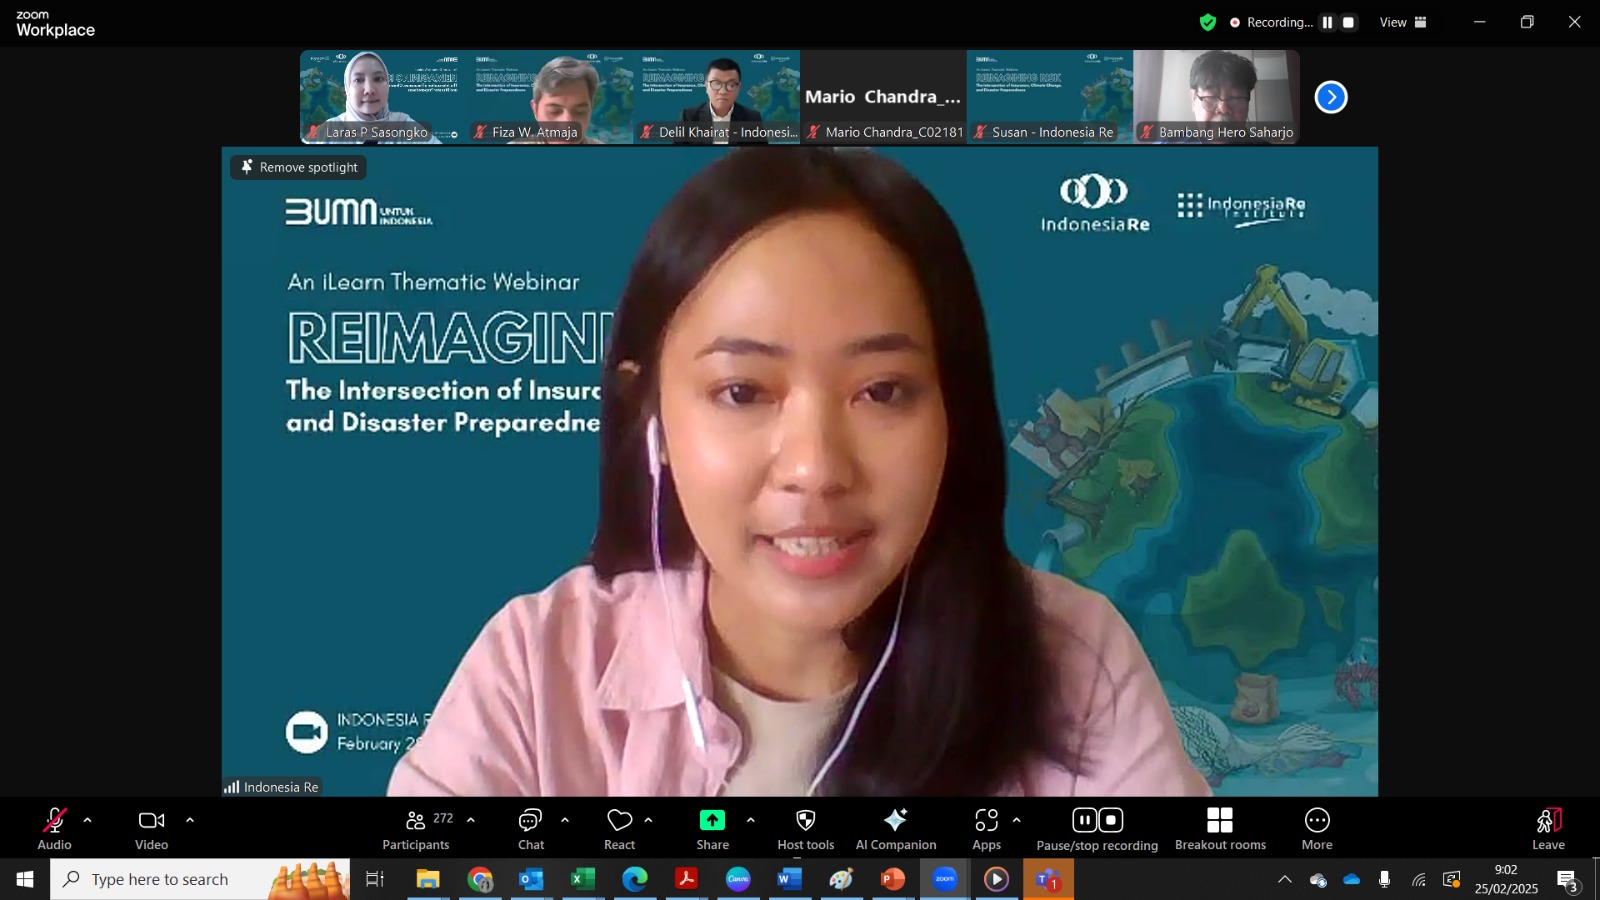Click the encryption green shield icon
Image resolution: width=1600 pixels, height=900 pixels.
tap(1208, 22)
